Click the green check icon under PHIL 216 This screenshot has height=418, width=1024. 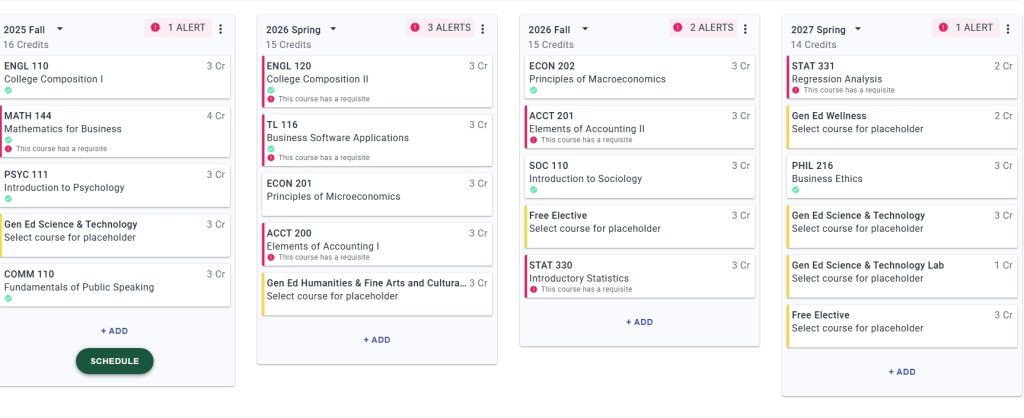point(796,190)
